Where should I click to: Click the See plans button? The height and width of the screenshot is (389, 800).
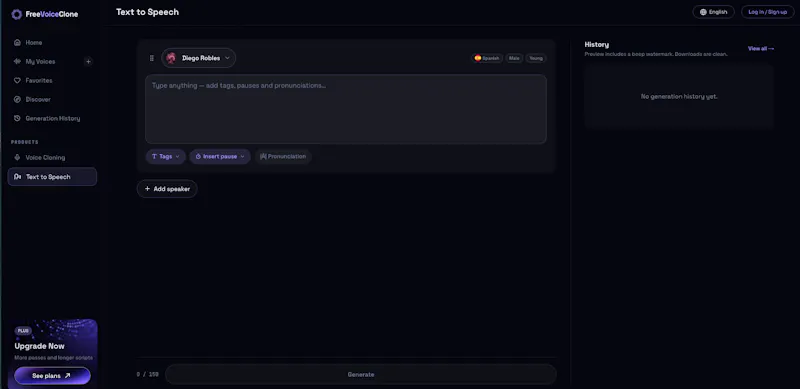pyautogui.click(x=52, y=376)
